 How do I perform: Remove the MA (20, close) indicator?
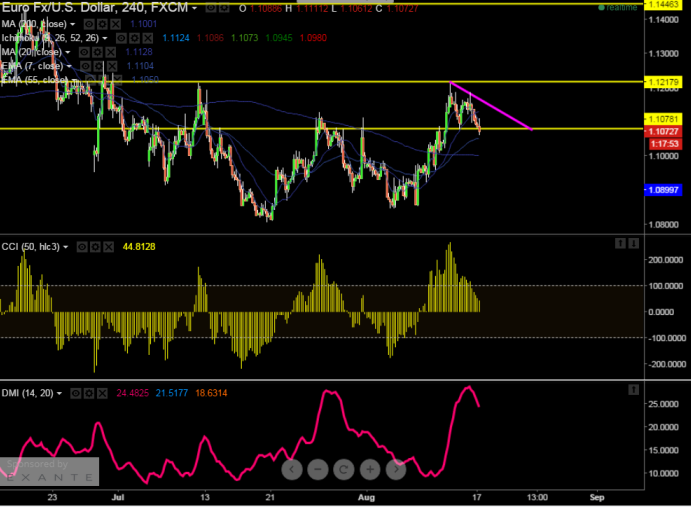point(111,52)
